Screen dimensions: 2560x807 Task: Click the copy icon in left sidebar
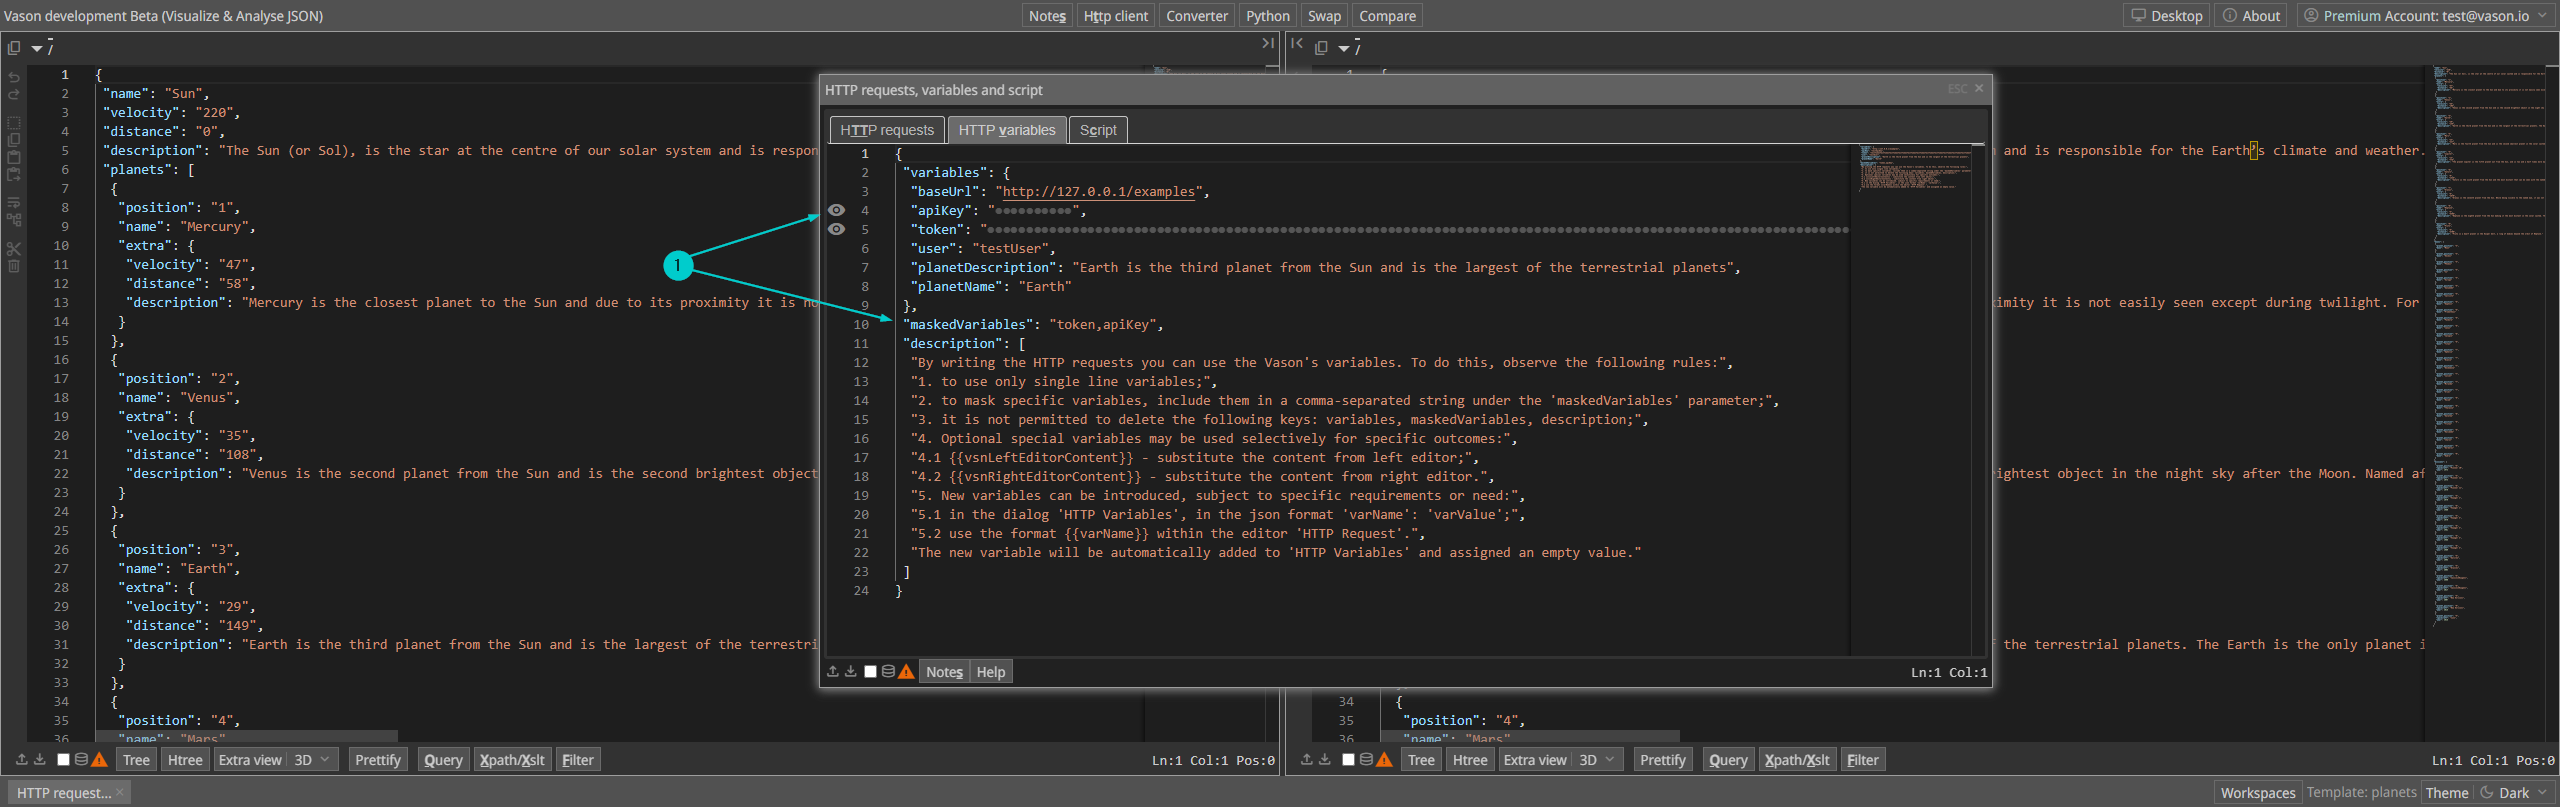(14, 140)
